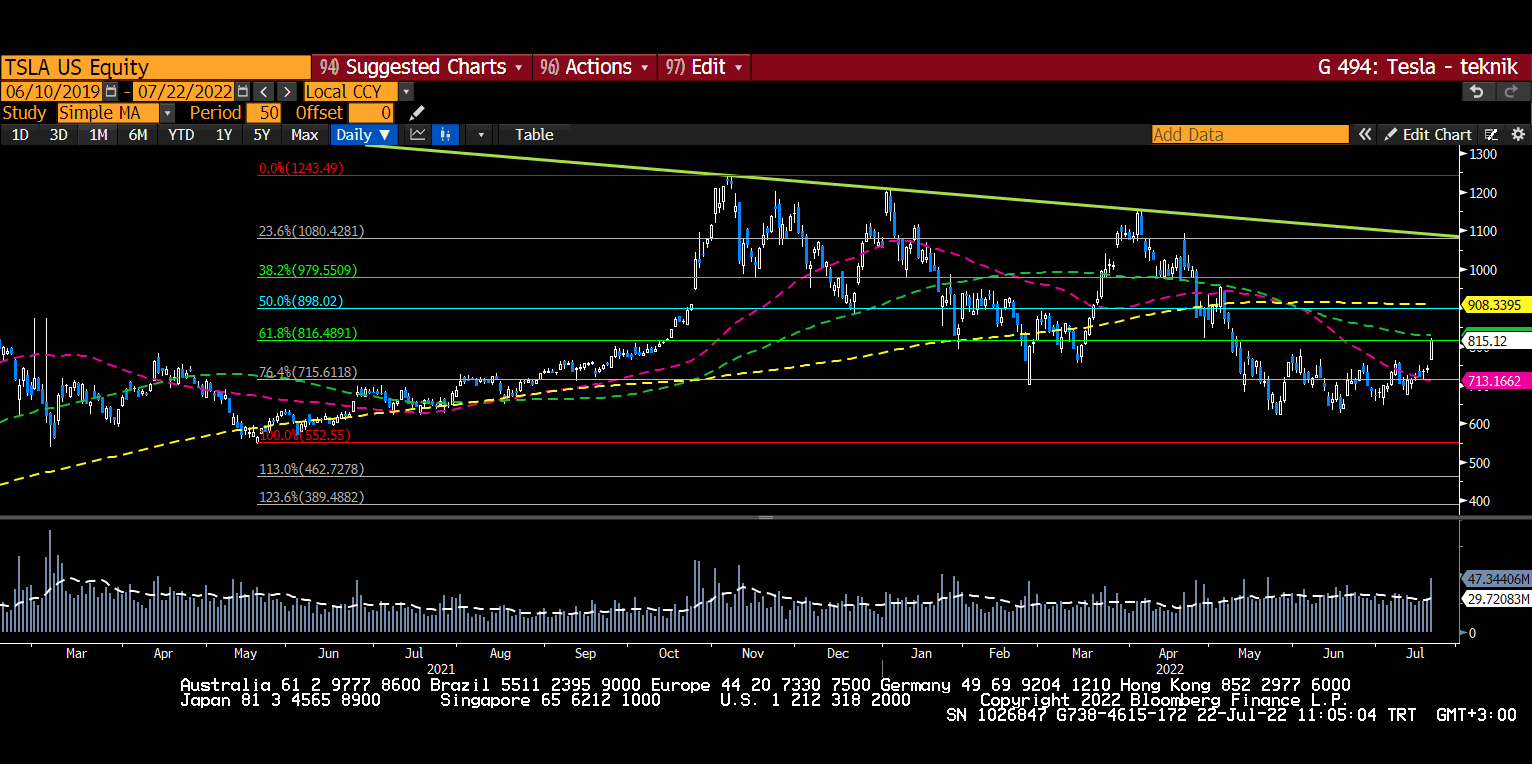Select the 1Y time range
This screenshot has height=764, width=1532.
[x=224, y=134]
